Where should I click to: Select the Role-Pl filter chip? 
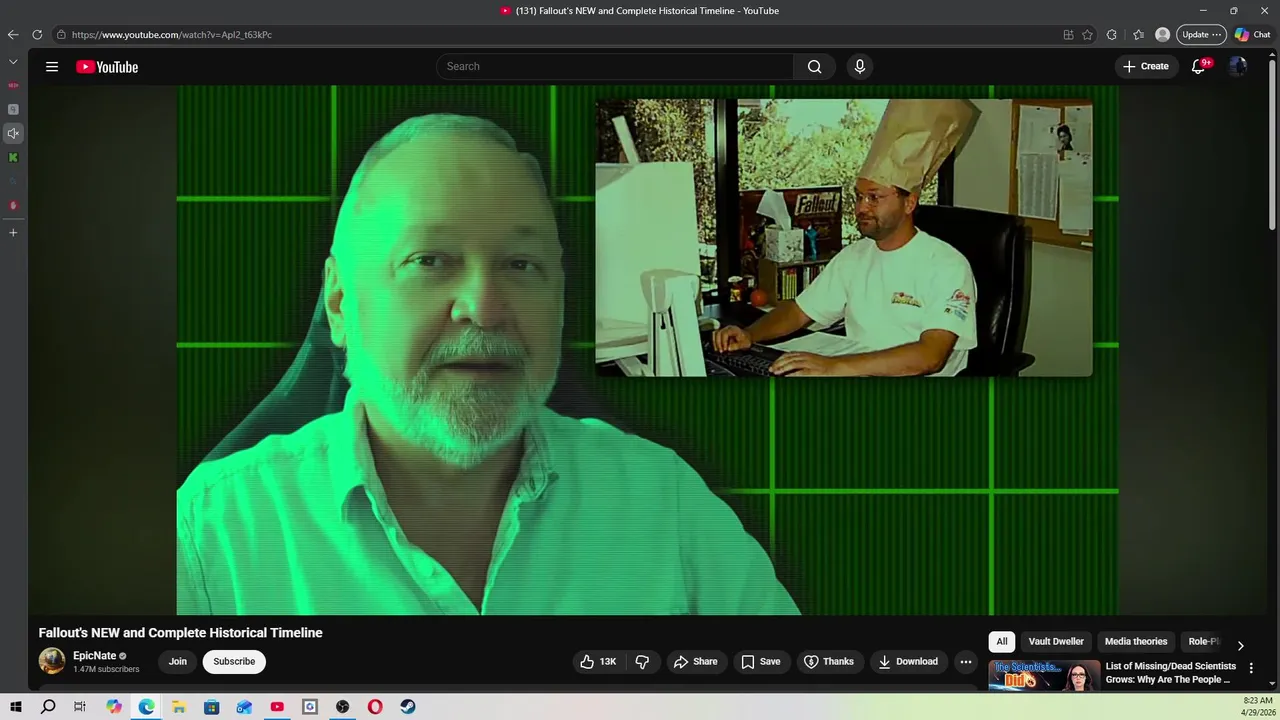pyautogui.click(x=1203, y=642)
